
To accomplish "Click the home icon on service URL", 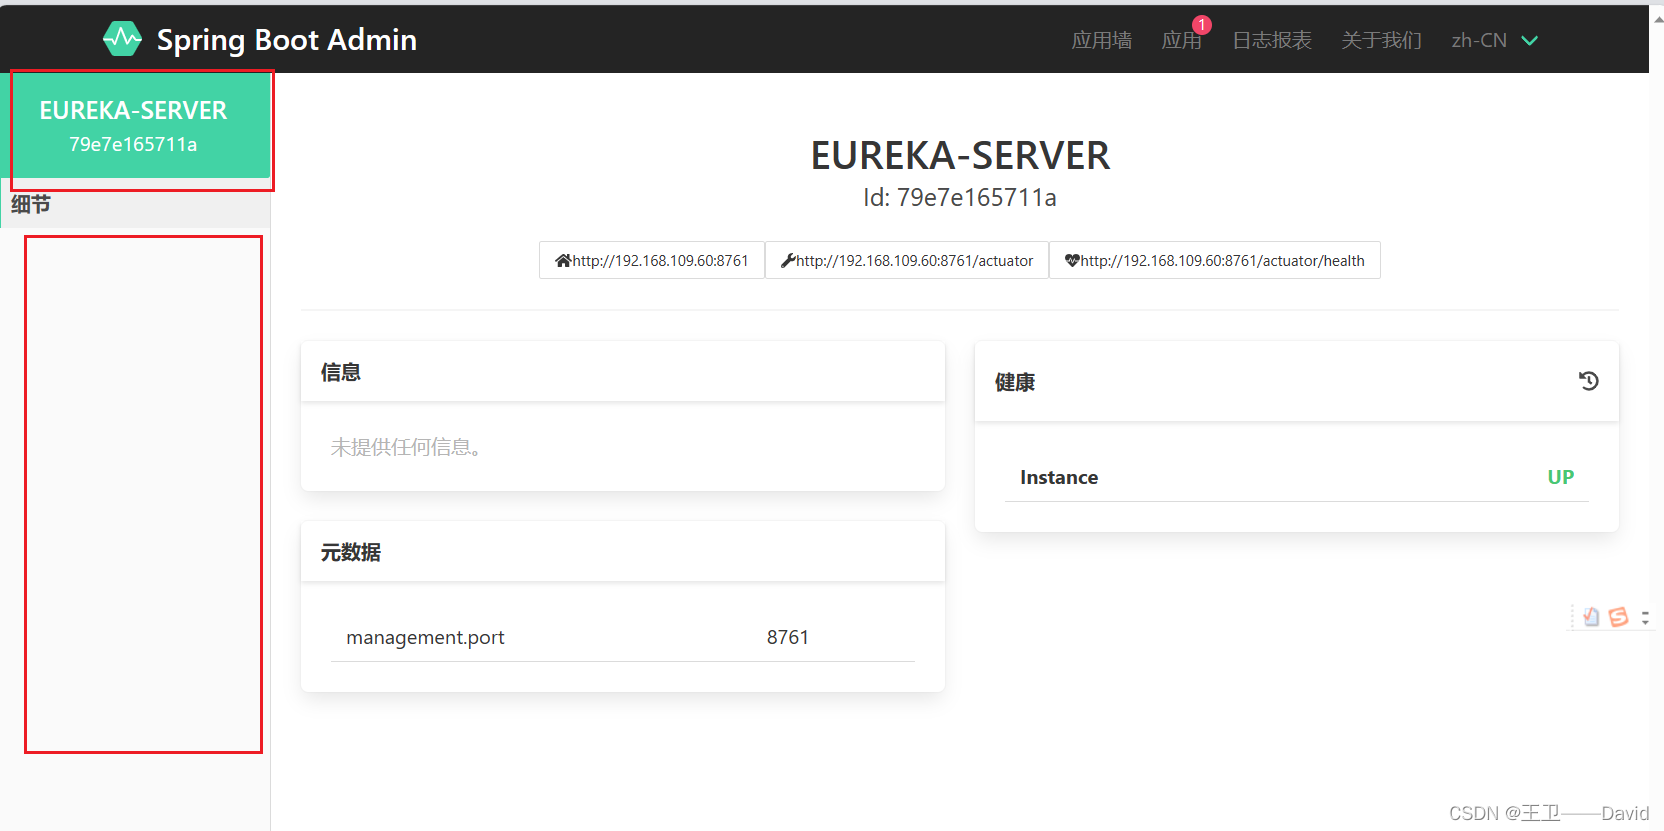I will click(x=563, y=260).
